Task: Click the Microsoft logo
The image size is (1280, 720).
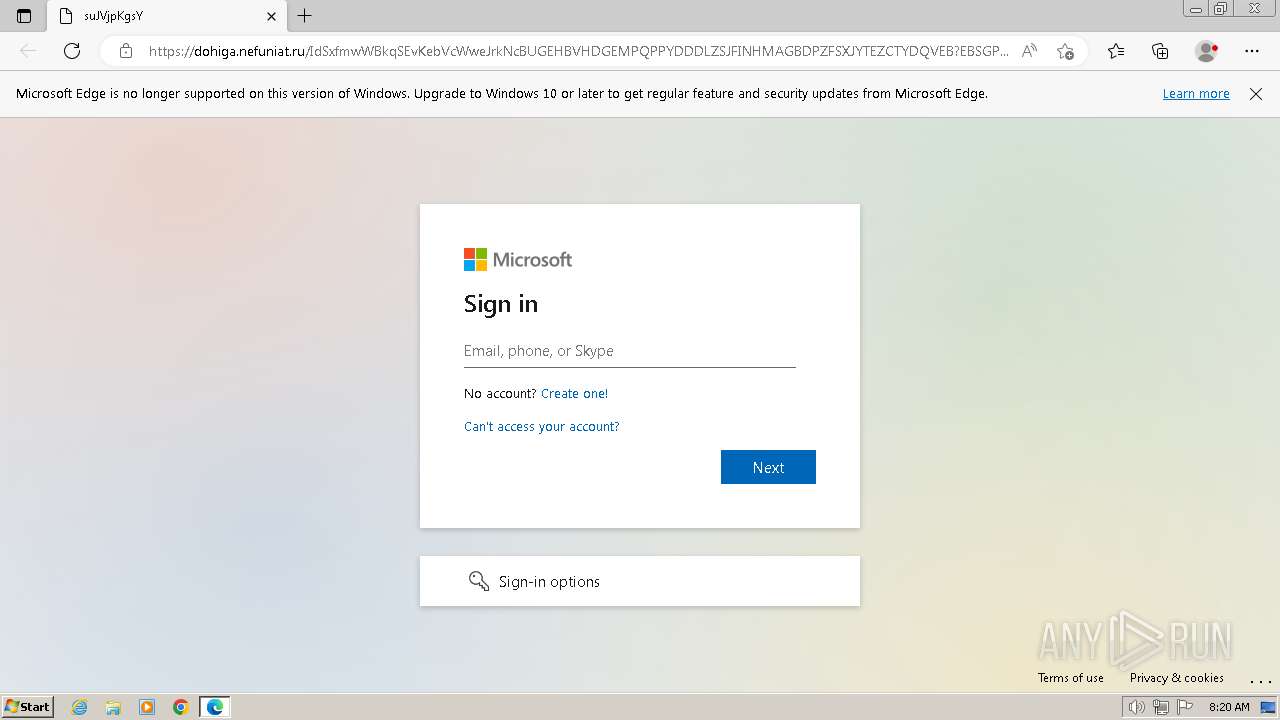Action: tap(518, 260)
